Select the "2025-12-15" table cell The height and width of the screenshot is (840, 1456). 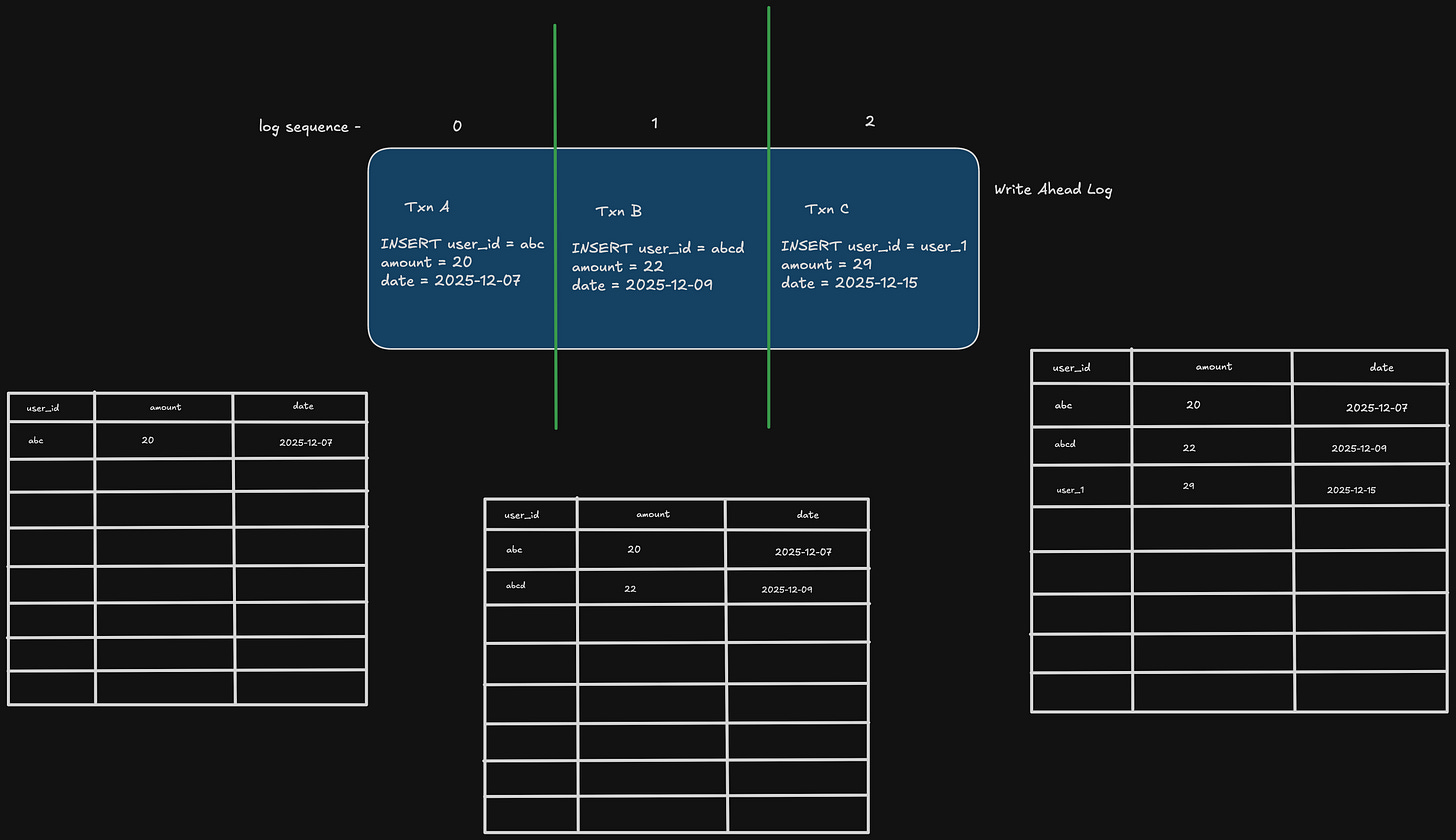click(x=1351, y=490)
